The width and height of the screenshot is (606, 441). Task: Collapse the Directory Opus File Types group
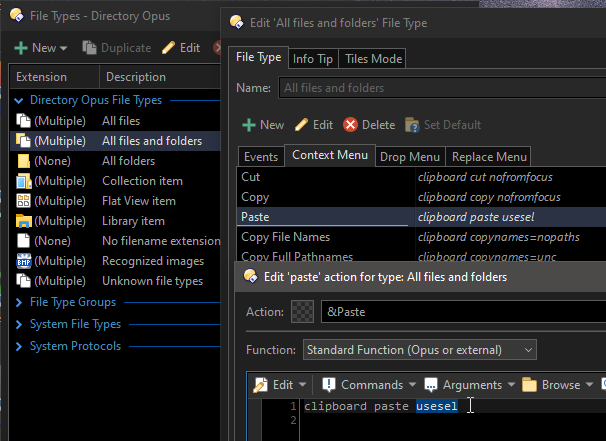tap(18, 100)
